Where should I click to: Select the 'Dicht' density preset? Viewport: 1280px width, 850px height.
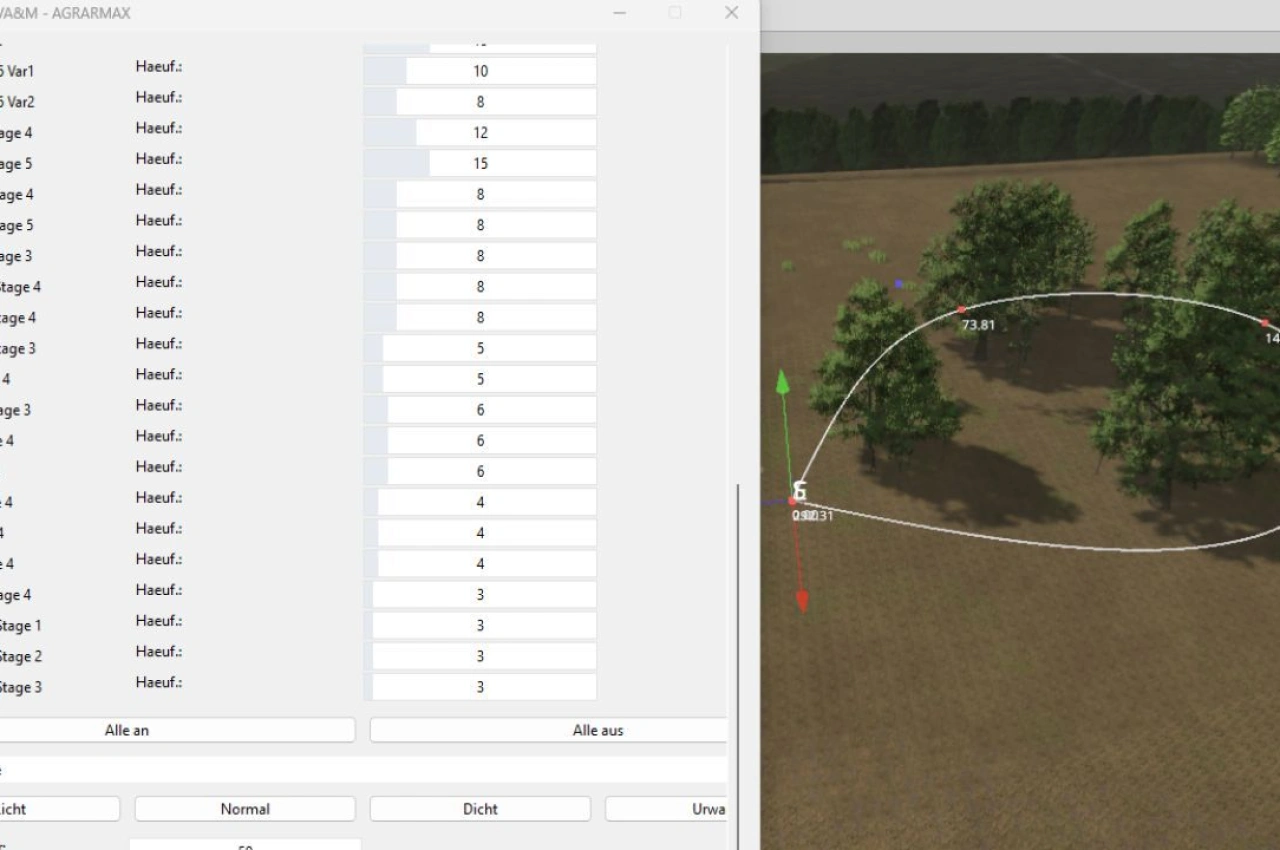[480, 809]
